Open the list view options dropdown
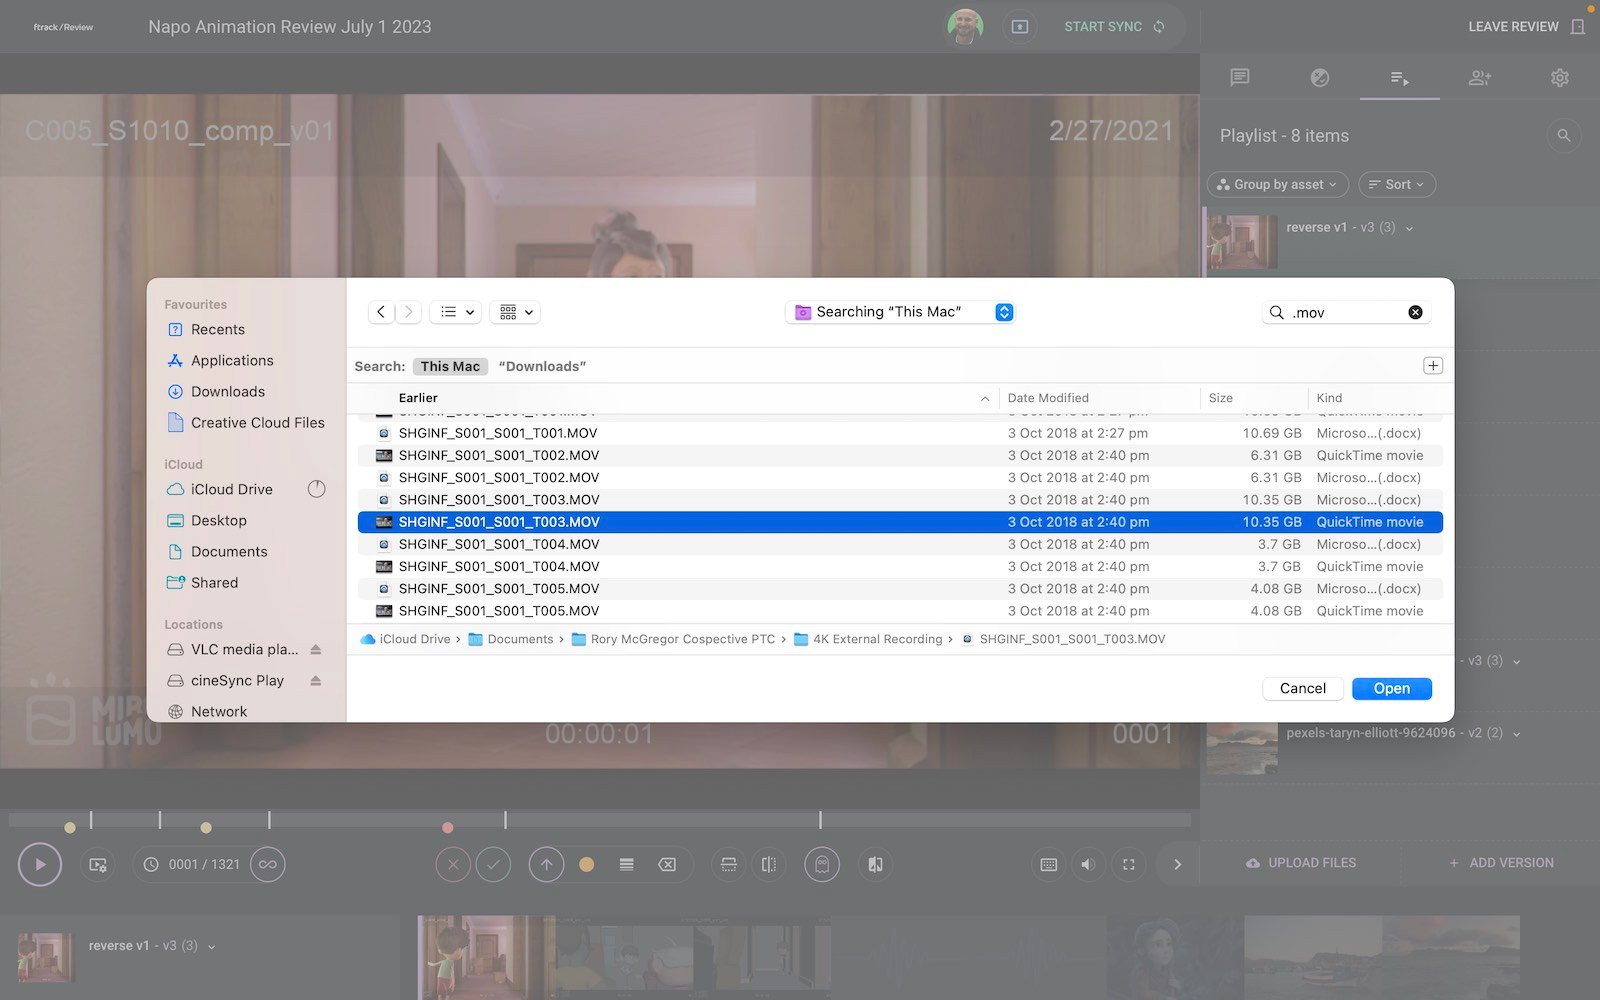 [457, 312]
